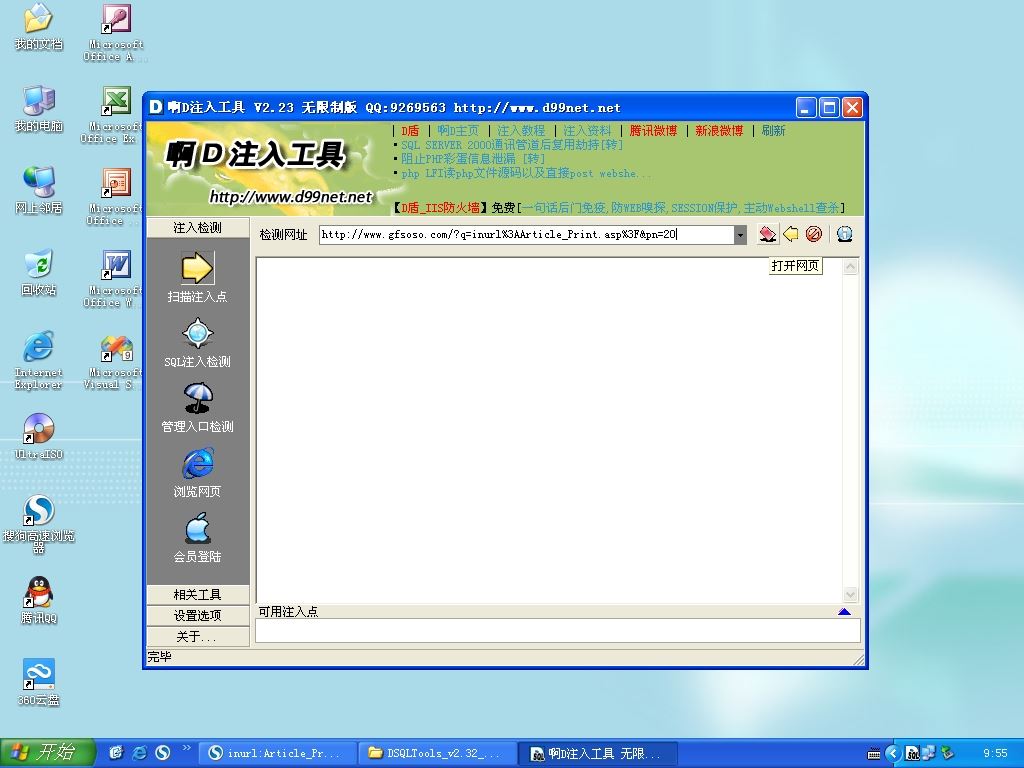Click the IE quick launch icon in taskbar
The image size is (1024, 768).
(139, 752)
